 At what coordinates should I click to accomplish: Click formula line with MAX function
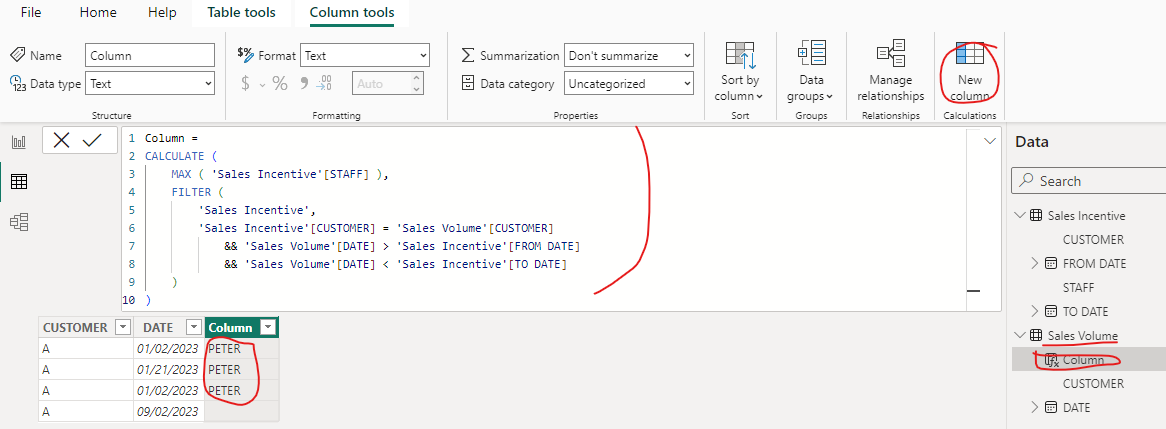(280, 174)
